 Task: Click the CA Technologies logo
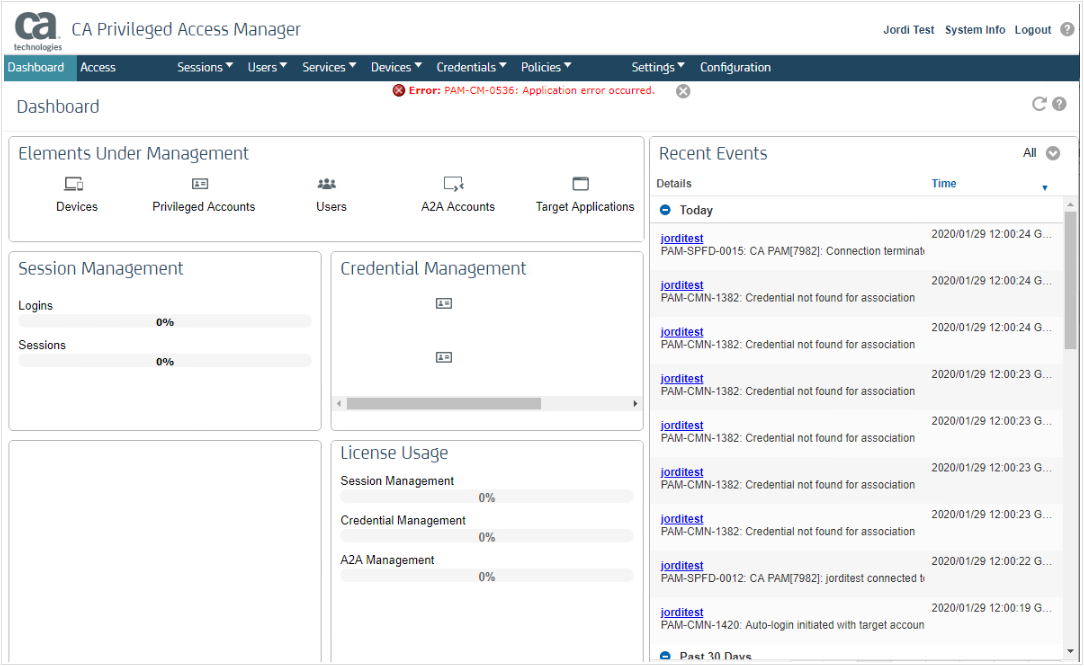[x=37, y=31]
